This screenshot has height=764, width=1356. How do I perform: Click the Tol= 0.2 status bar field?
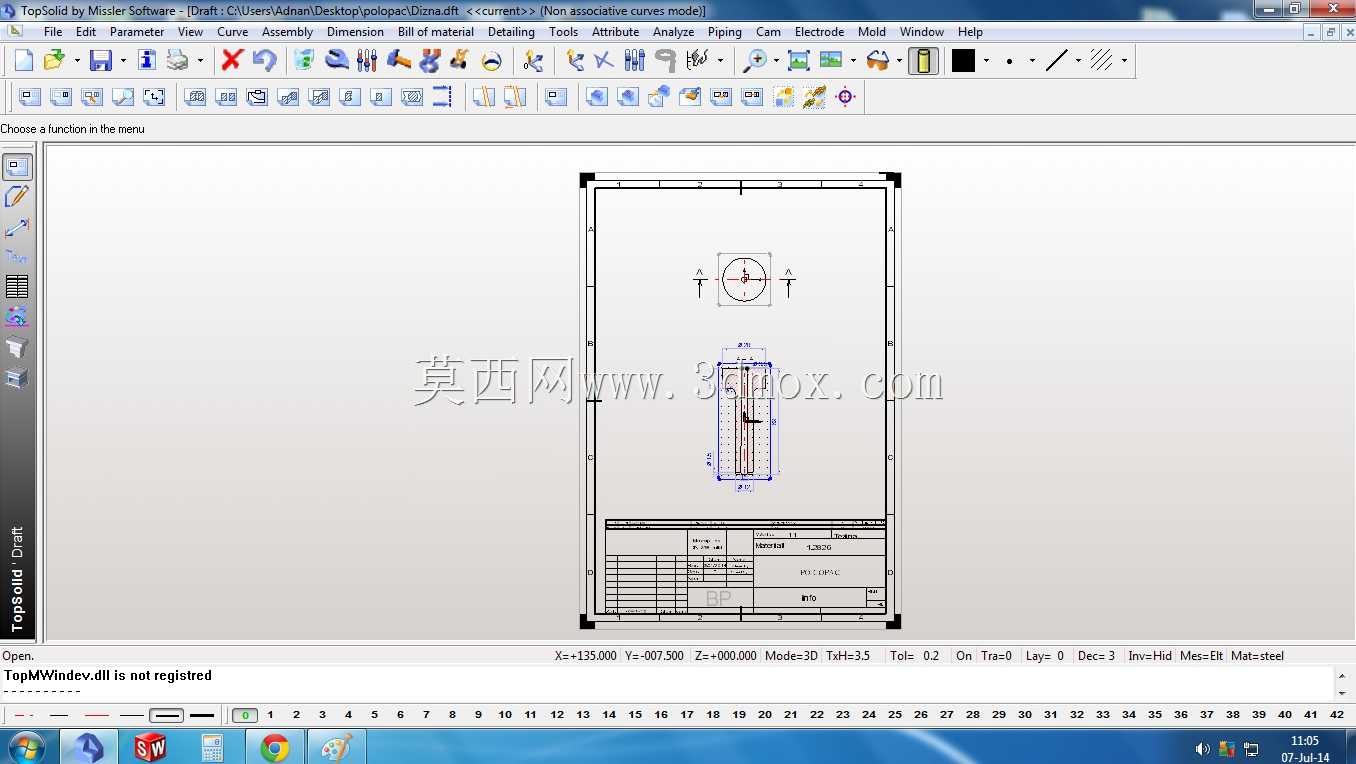pos(915,656)
